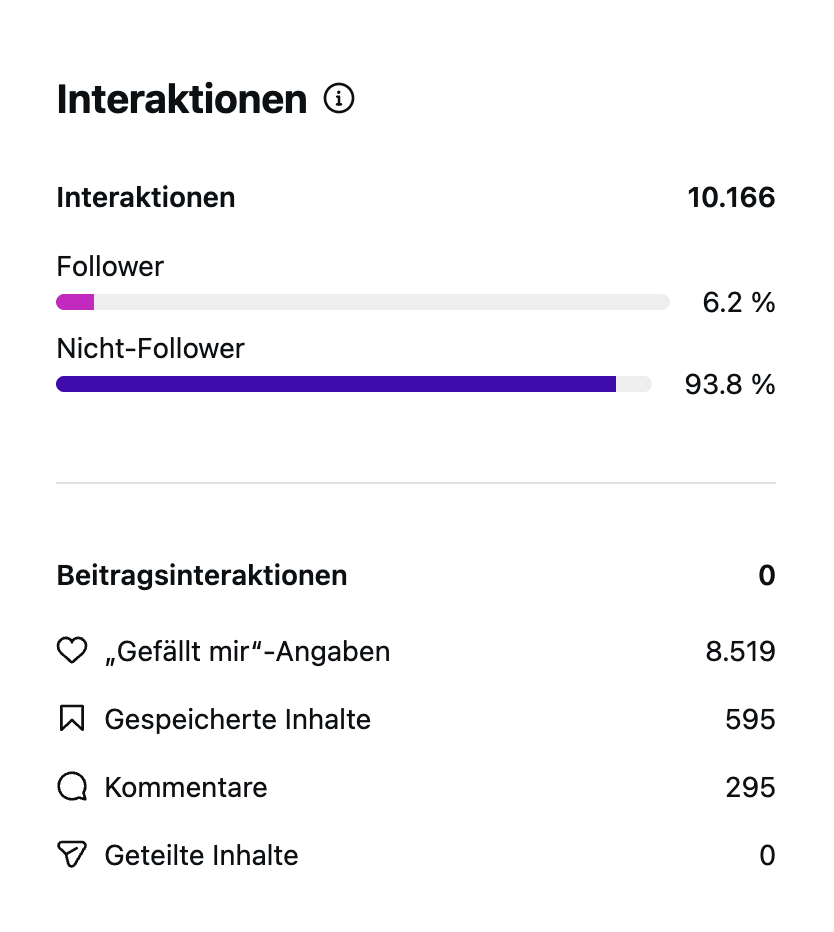Click the total interactions count 10.166

[731, 197]
